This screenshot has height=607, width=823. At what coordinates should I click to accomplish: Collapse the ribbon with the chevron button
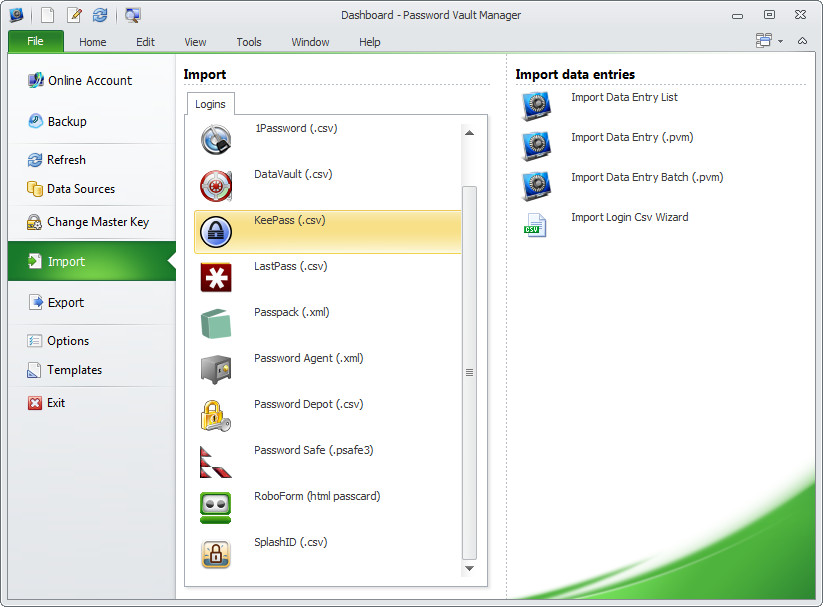pos(803,40)
